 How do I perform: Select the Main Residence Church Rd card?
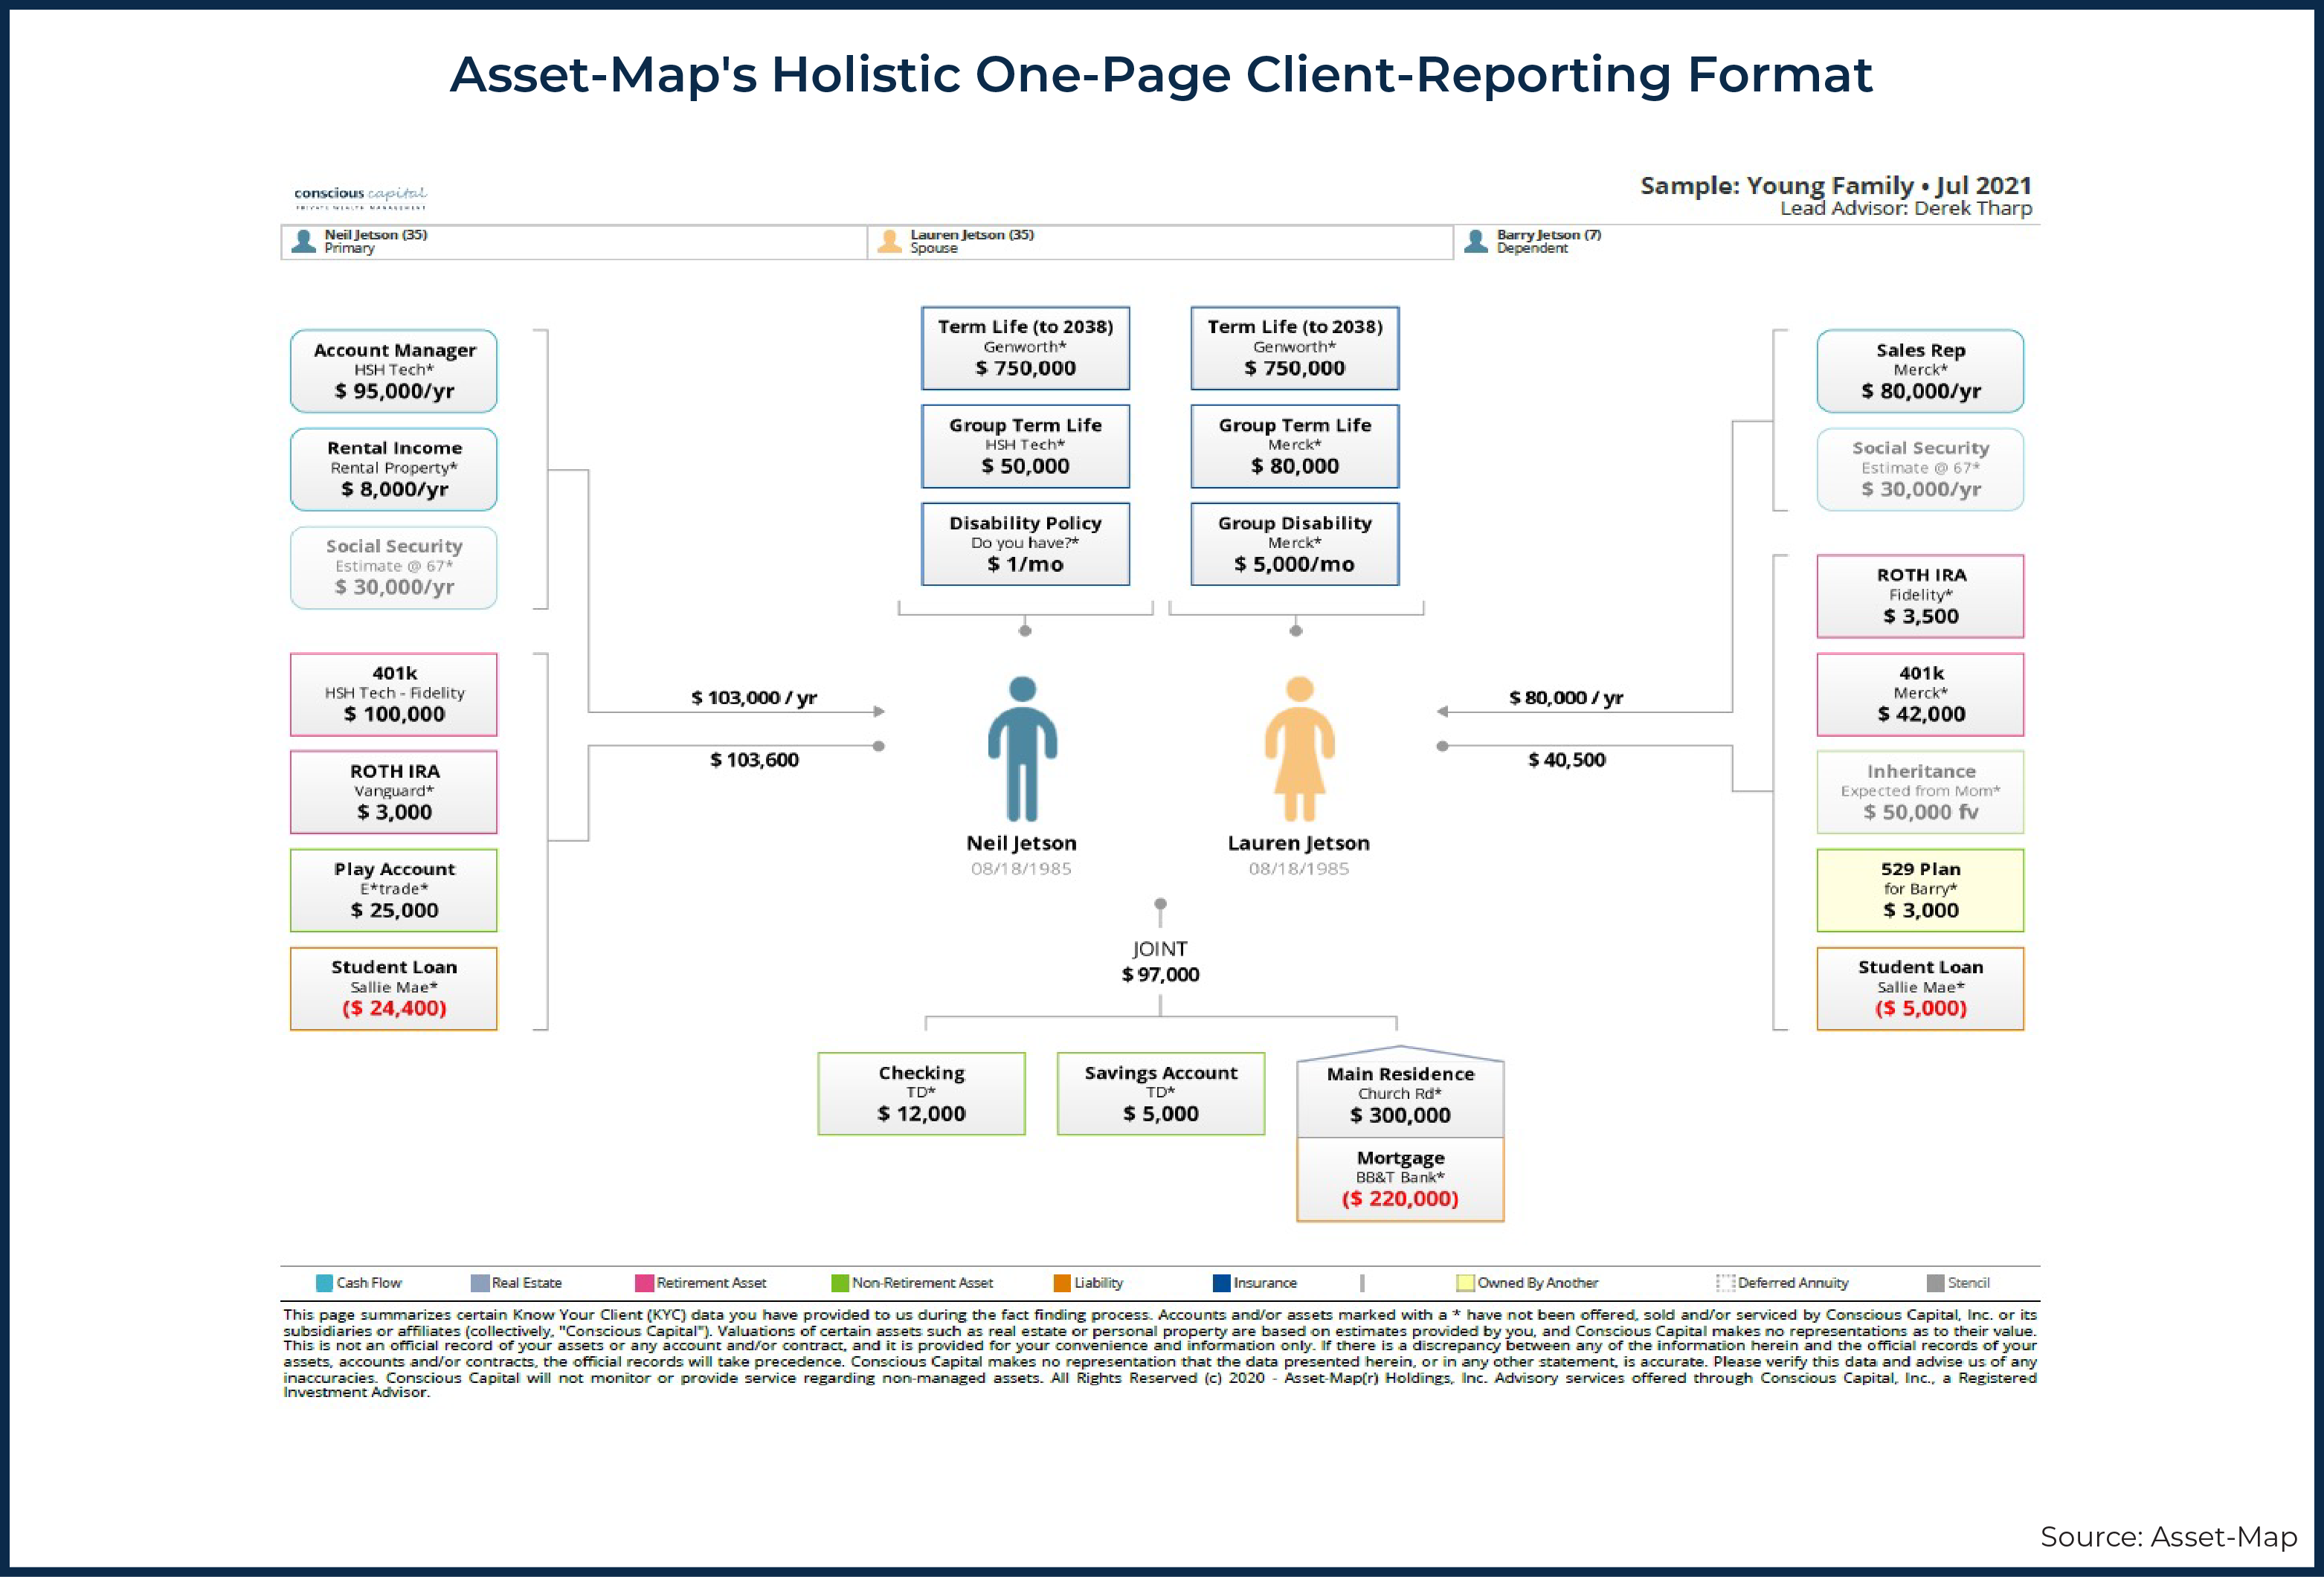pyautogui.click(x=1400, y=1092)
